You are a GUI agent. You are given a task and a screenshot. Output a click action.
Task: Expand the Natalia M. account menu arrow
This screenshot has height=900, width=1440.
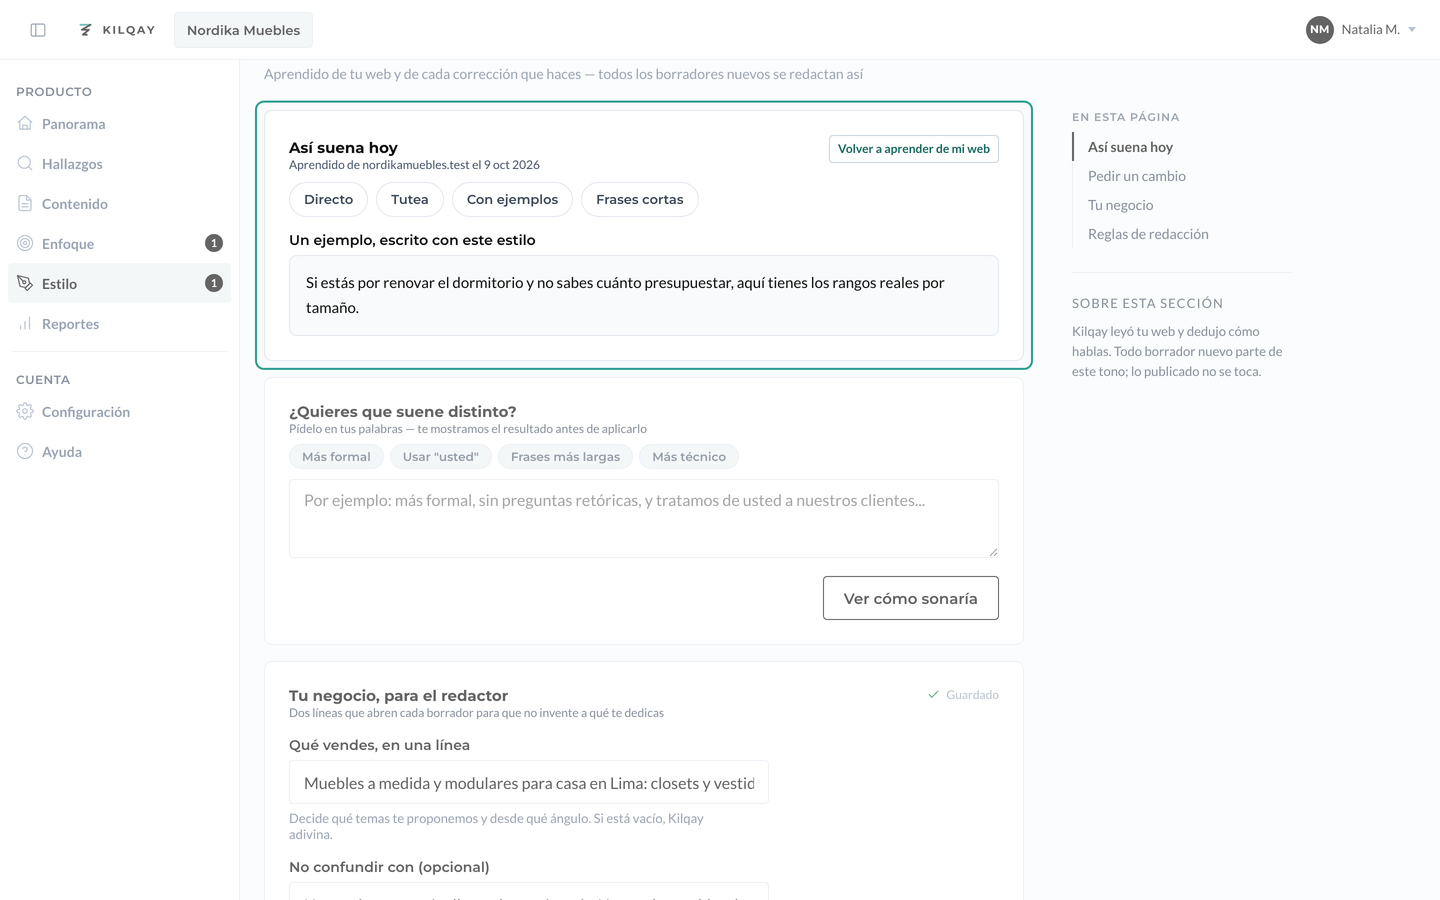(1412, 30)
